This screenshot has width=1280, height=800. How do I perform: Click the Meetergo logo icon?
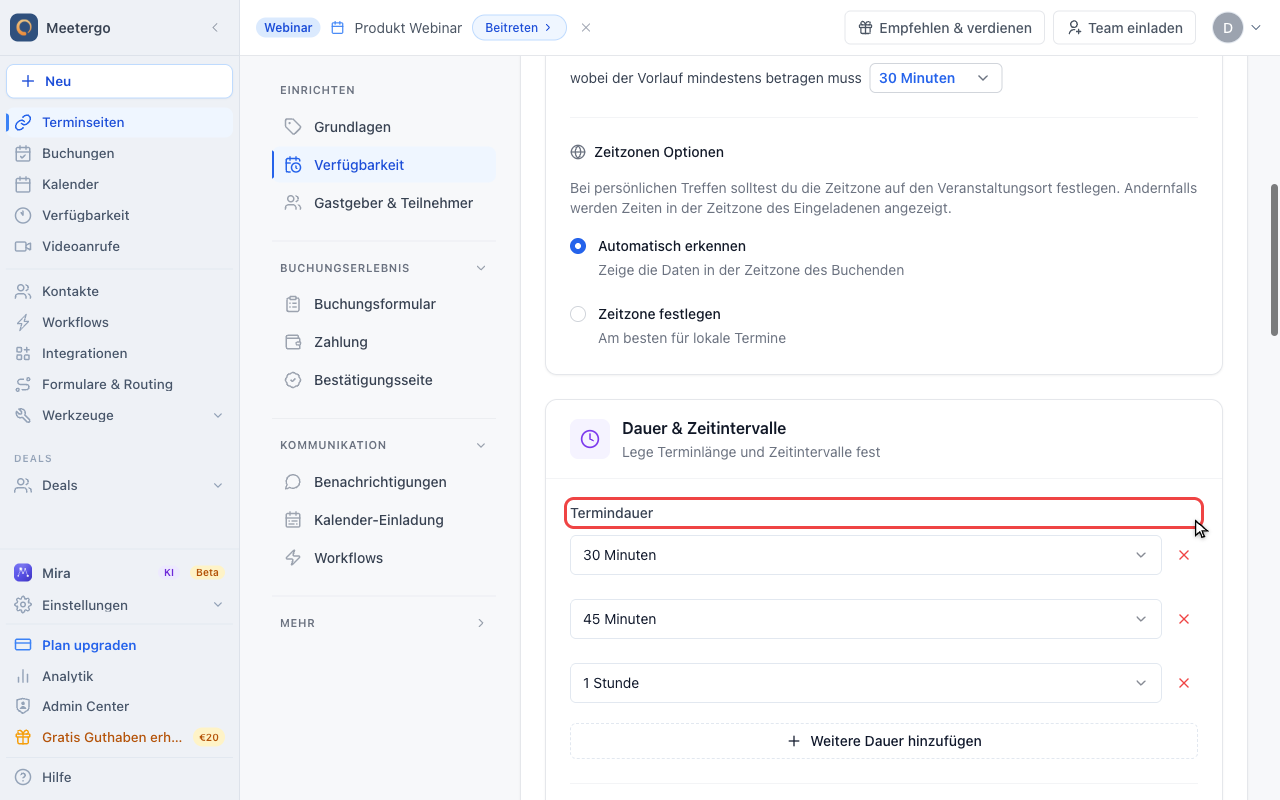(24, 27)
